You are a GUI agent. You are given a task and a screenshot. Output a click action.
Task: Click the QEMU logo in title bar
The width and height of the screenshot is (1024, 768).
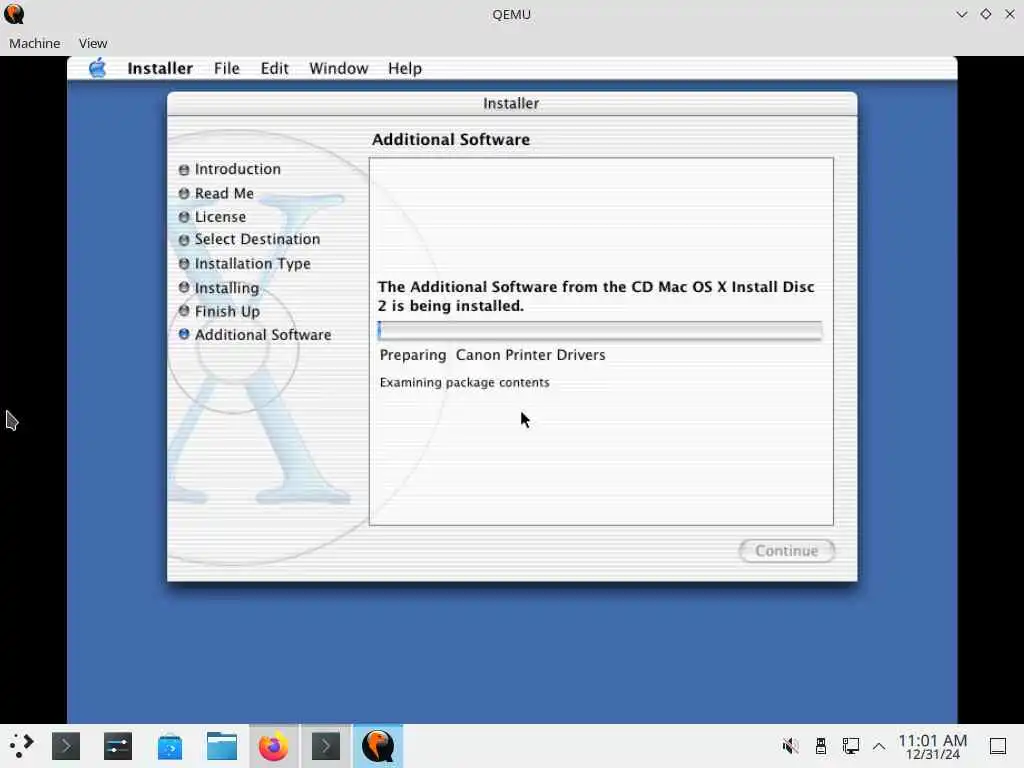(x=14, y=14)
